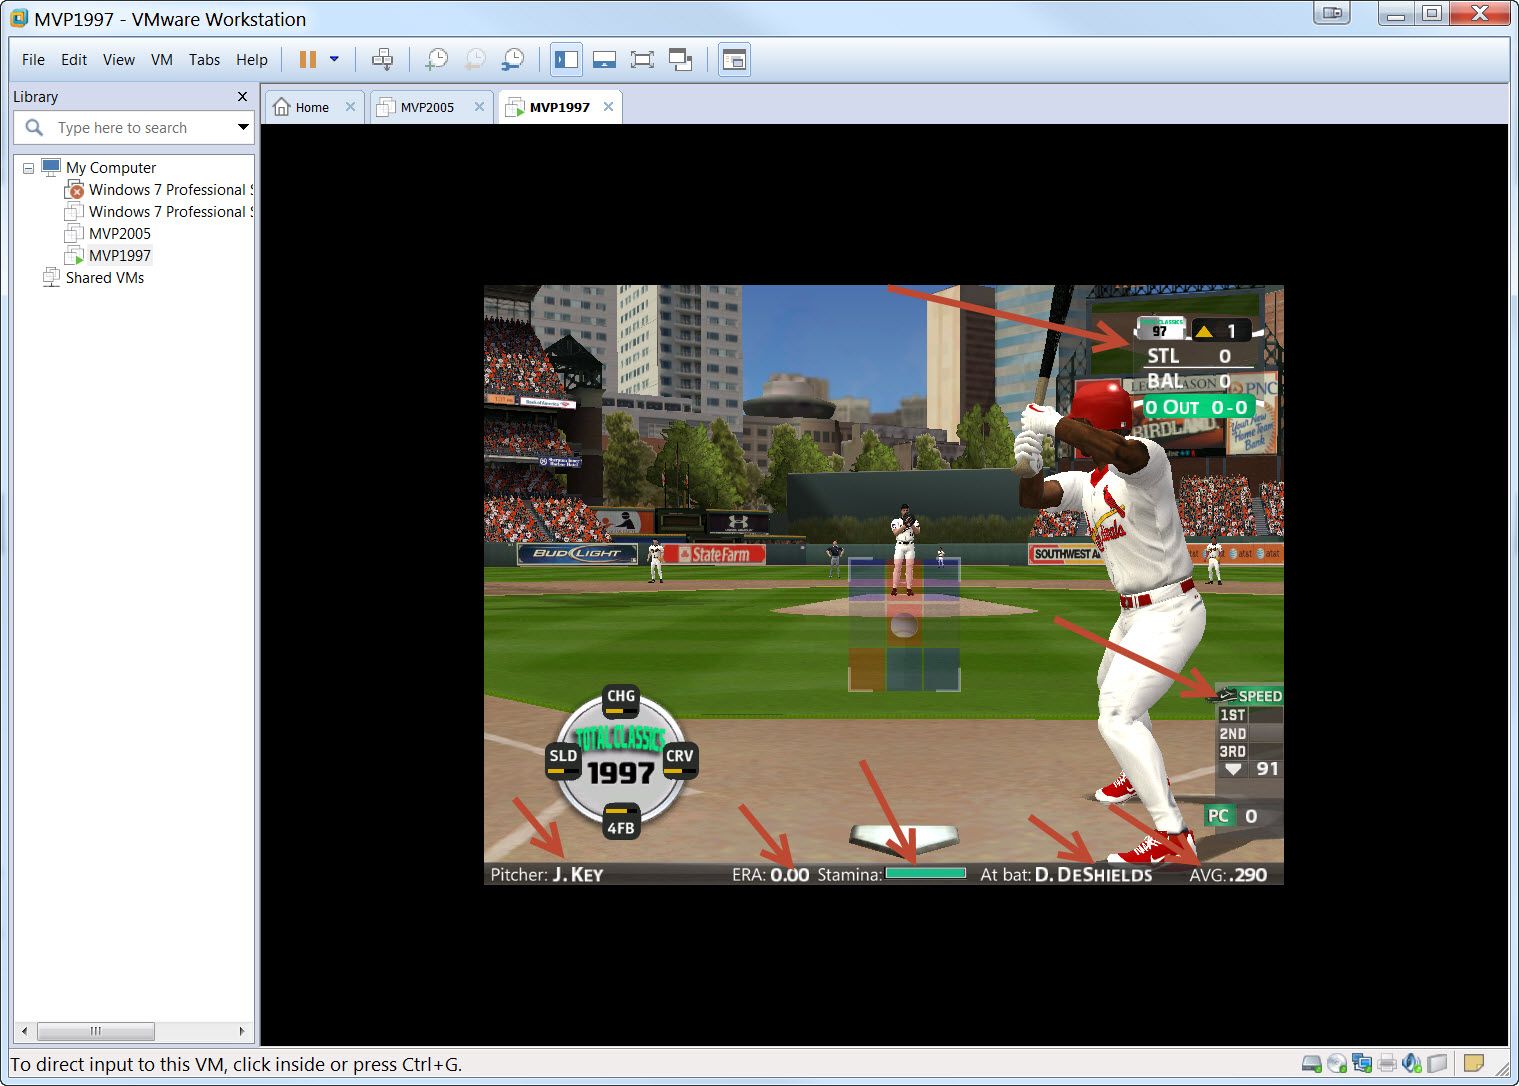
Task: Click the library scrollbar left arrow
Action: coord(24,1031)
